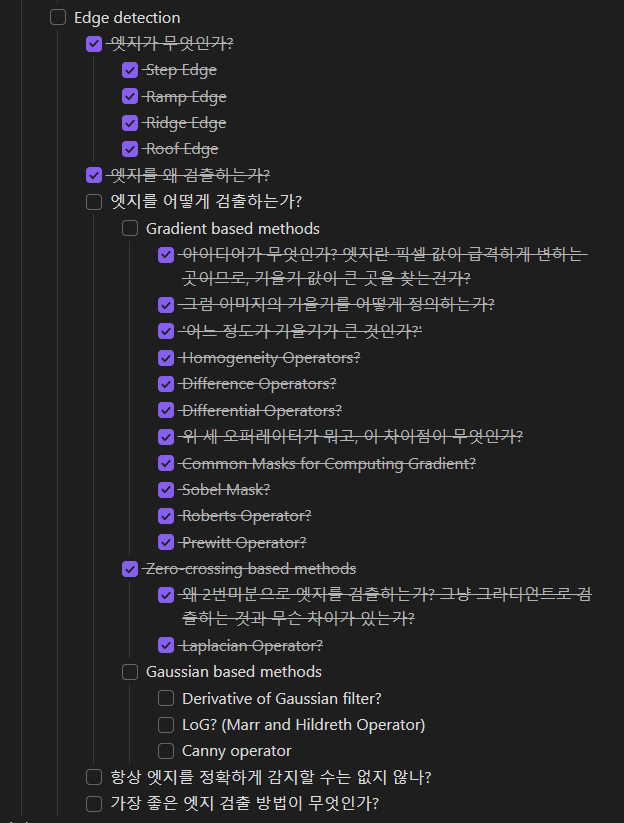The image size is (624, 823).
Task: Uncheck Zero-crossing based methods checkbox
Action: click(x=130, y=568)
